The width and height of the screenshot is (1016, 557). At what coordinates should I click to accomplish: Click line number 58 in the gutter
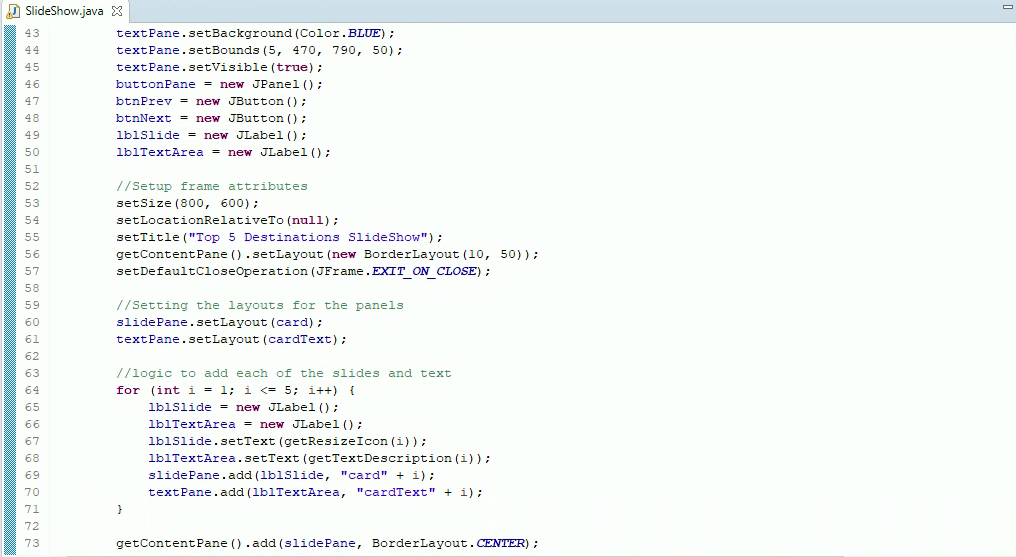[32, 288]
